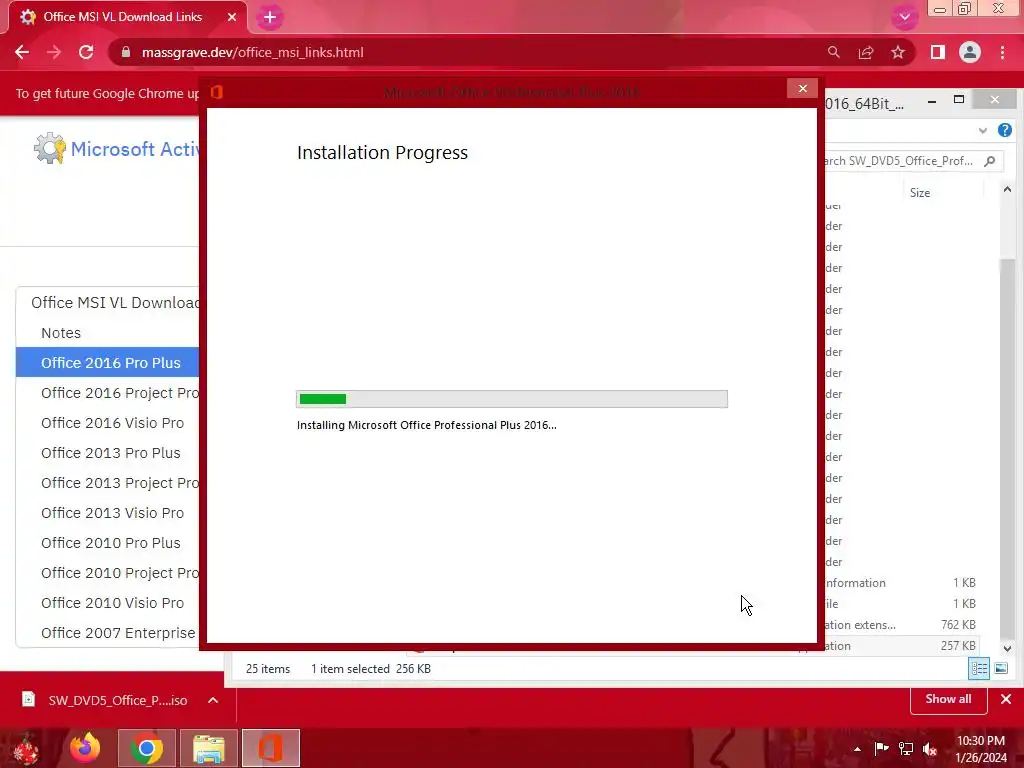Image resolution: width=1024 pixels, height=768 pixels.
Task: Open Office 2016 Visio Pro link
Action: [112, 423]
